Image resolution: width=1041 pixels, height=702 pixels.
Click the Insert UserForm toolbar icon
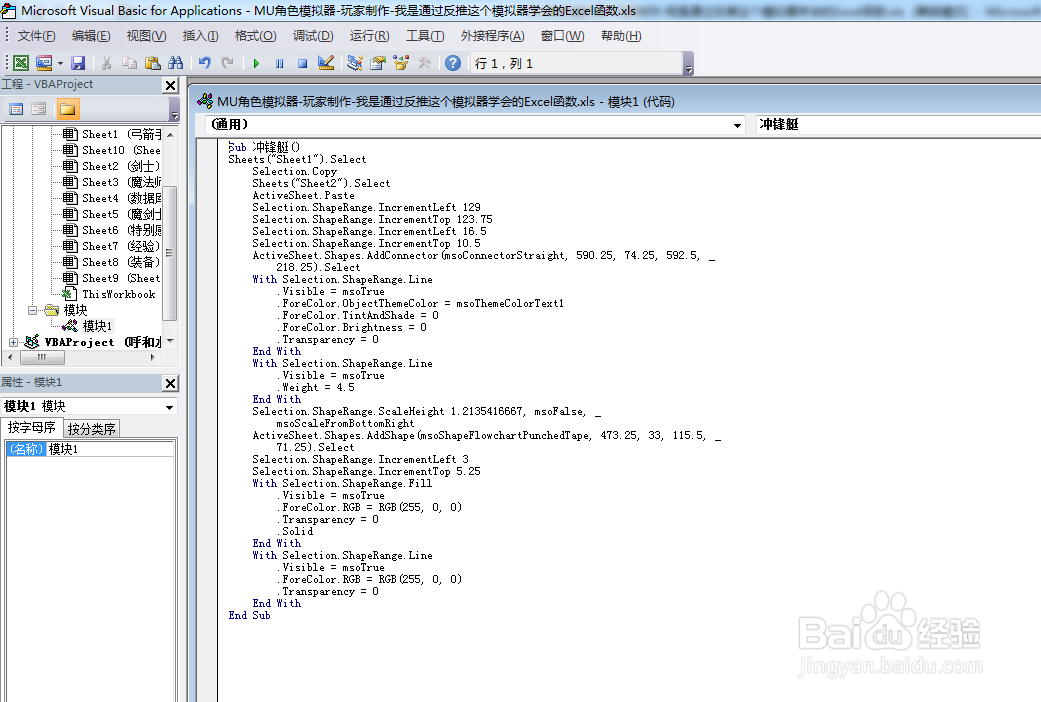(44, 63)
